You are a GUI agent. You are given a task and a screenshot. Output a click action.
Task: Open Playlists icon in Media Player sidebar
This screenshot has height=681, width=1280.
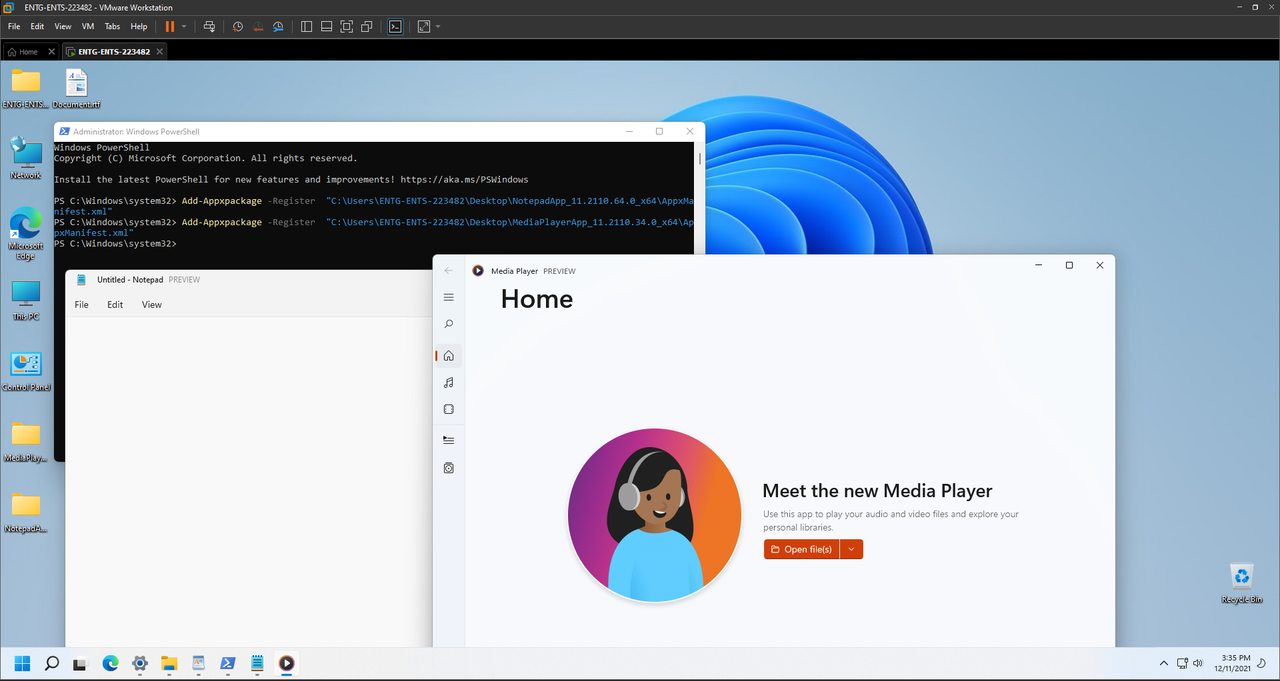[449, 468]
